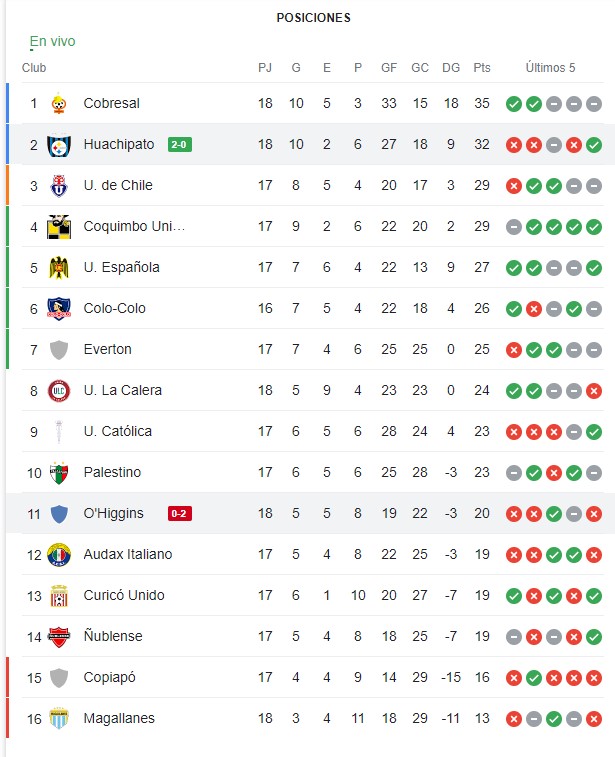615x757 pixels.
Task: Click the Huachipato club crest icon
Action: [x=59, y=144]
